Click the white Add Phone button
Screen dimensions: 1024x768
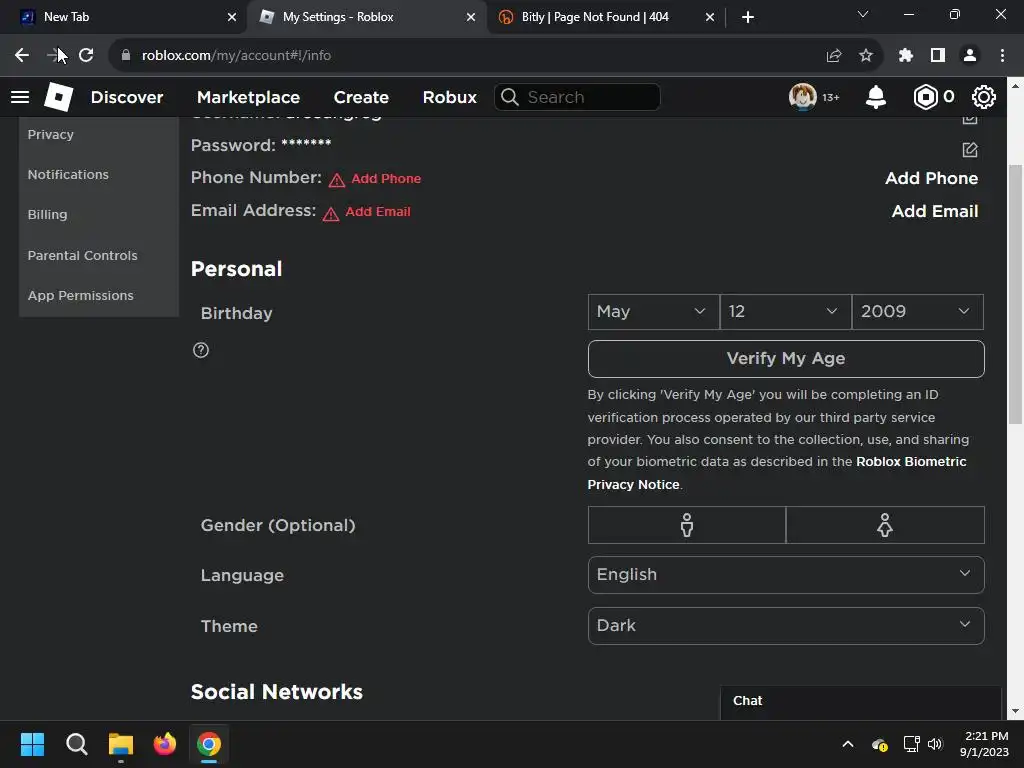931,178
